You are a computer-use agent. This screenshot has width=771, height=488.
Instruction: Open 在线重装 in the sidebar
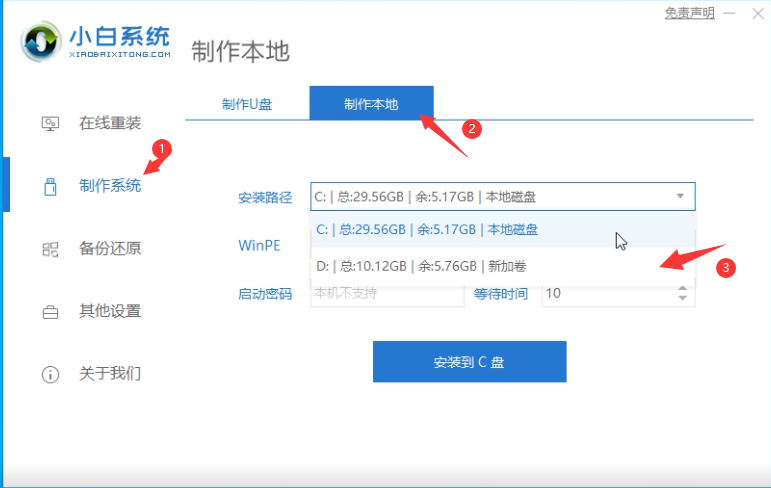(110, 124)
